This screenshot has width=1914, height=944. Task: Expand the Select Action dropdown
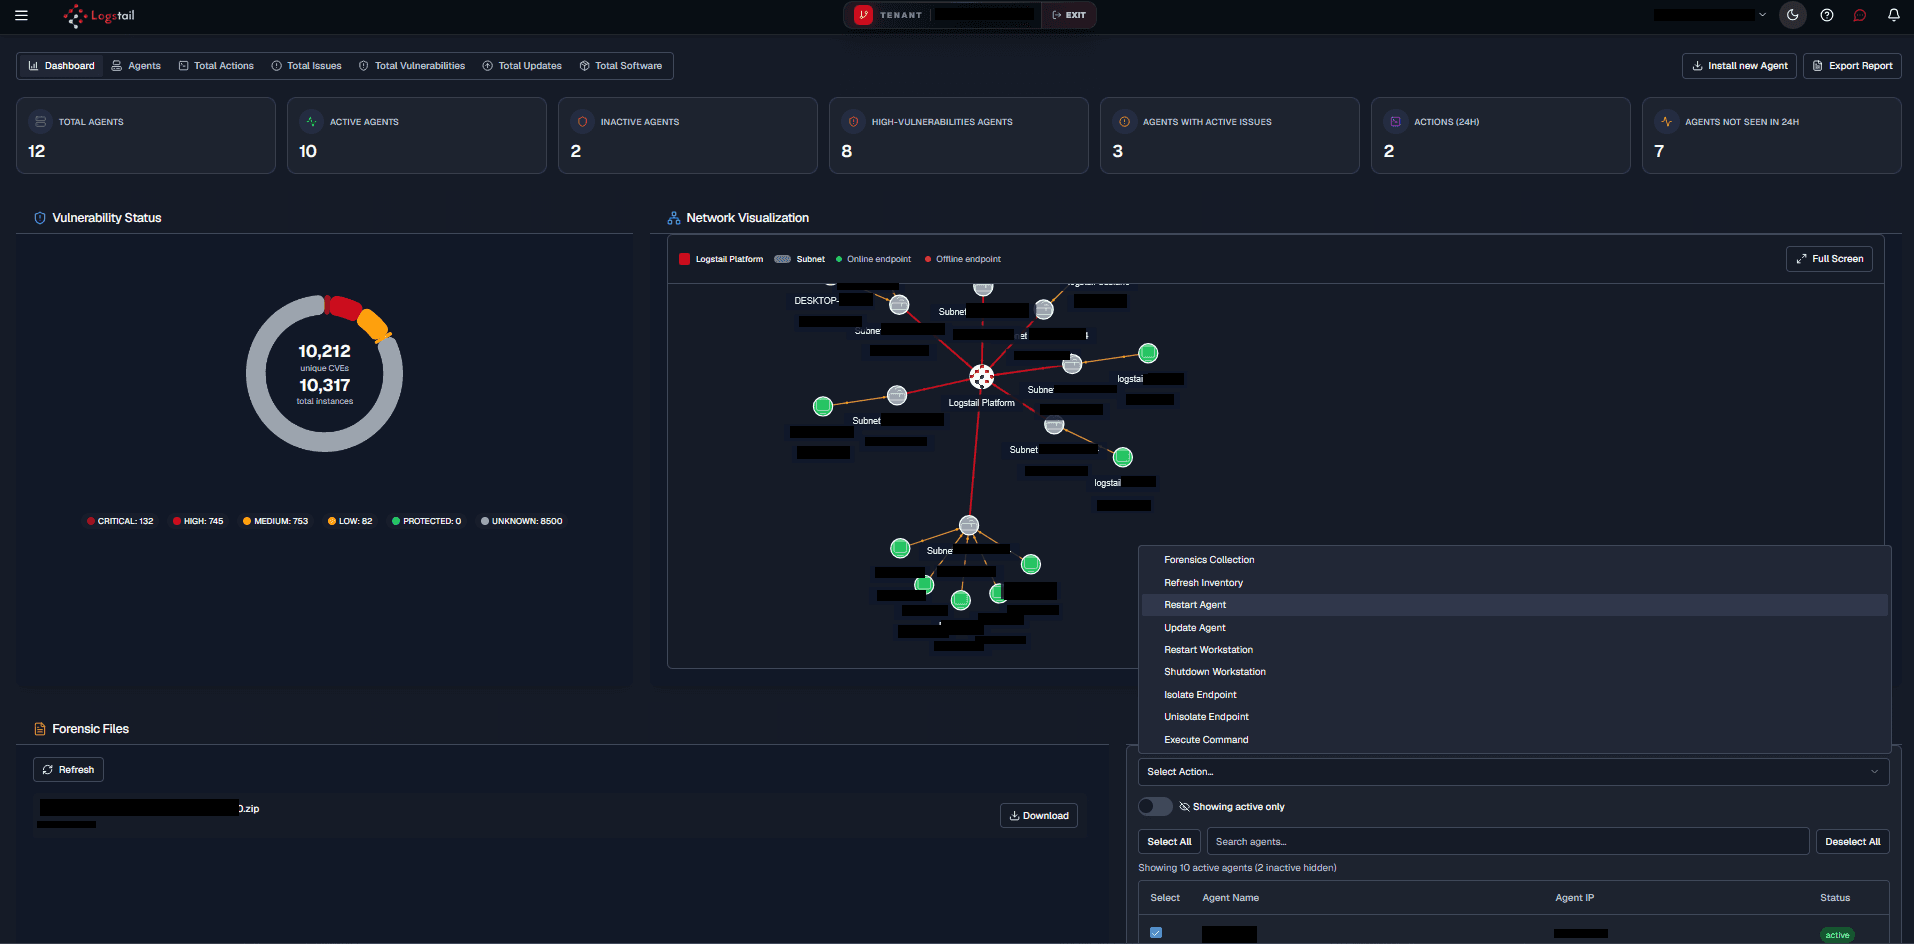[x=1513, y=772]
